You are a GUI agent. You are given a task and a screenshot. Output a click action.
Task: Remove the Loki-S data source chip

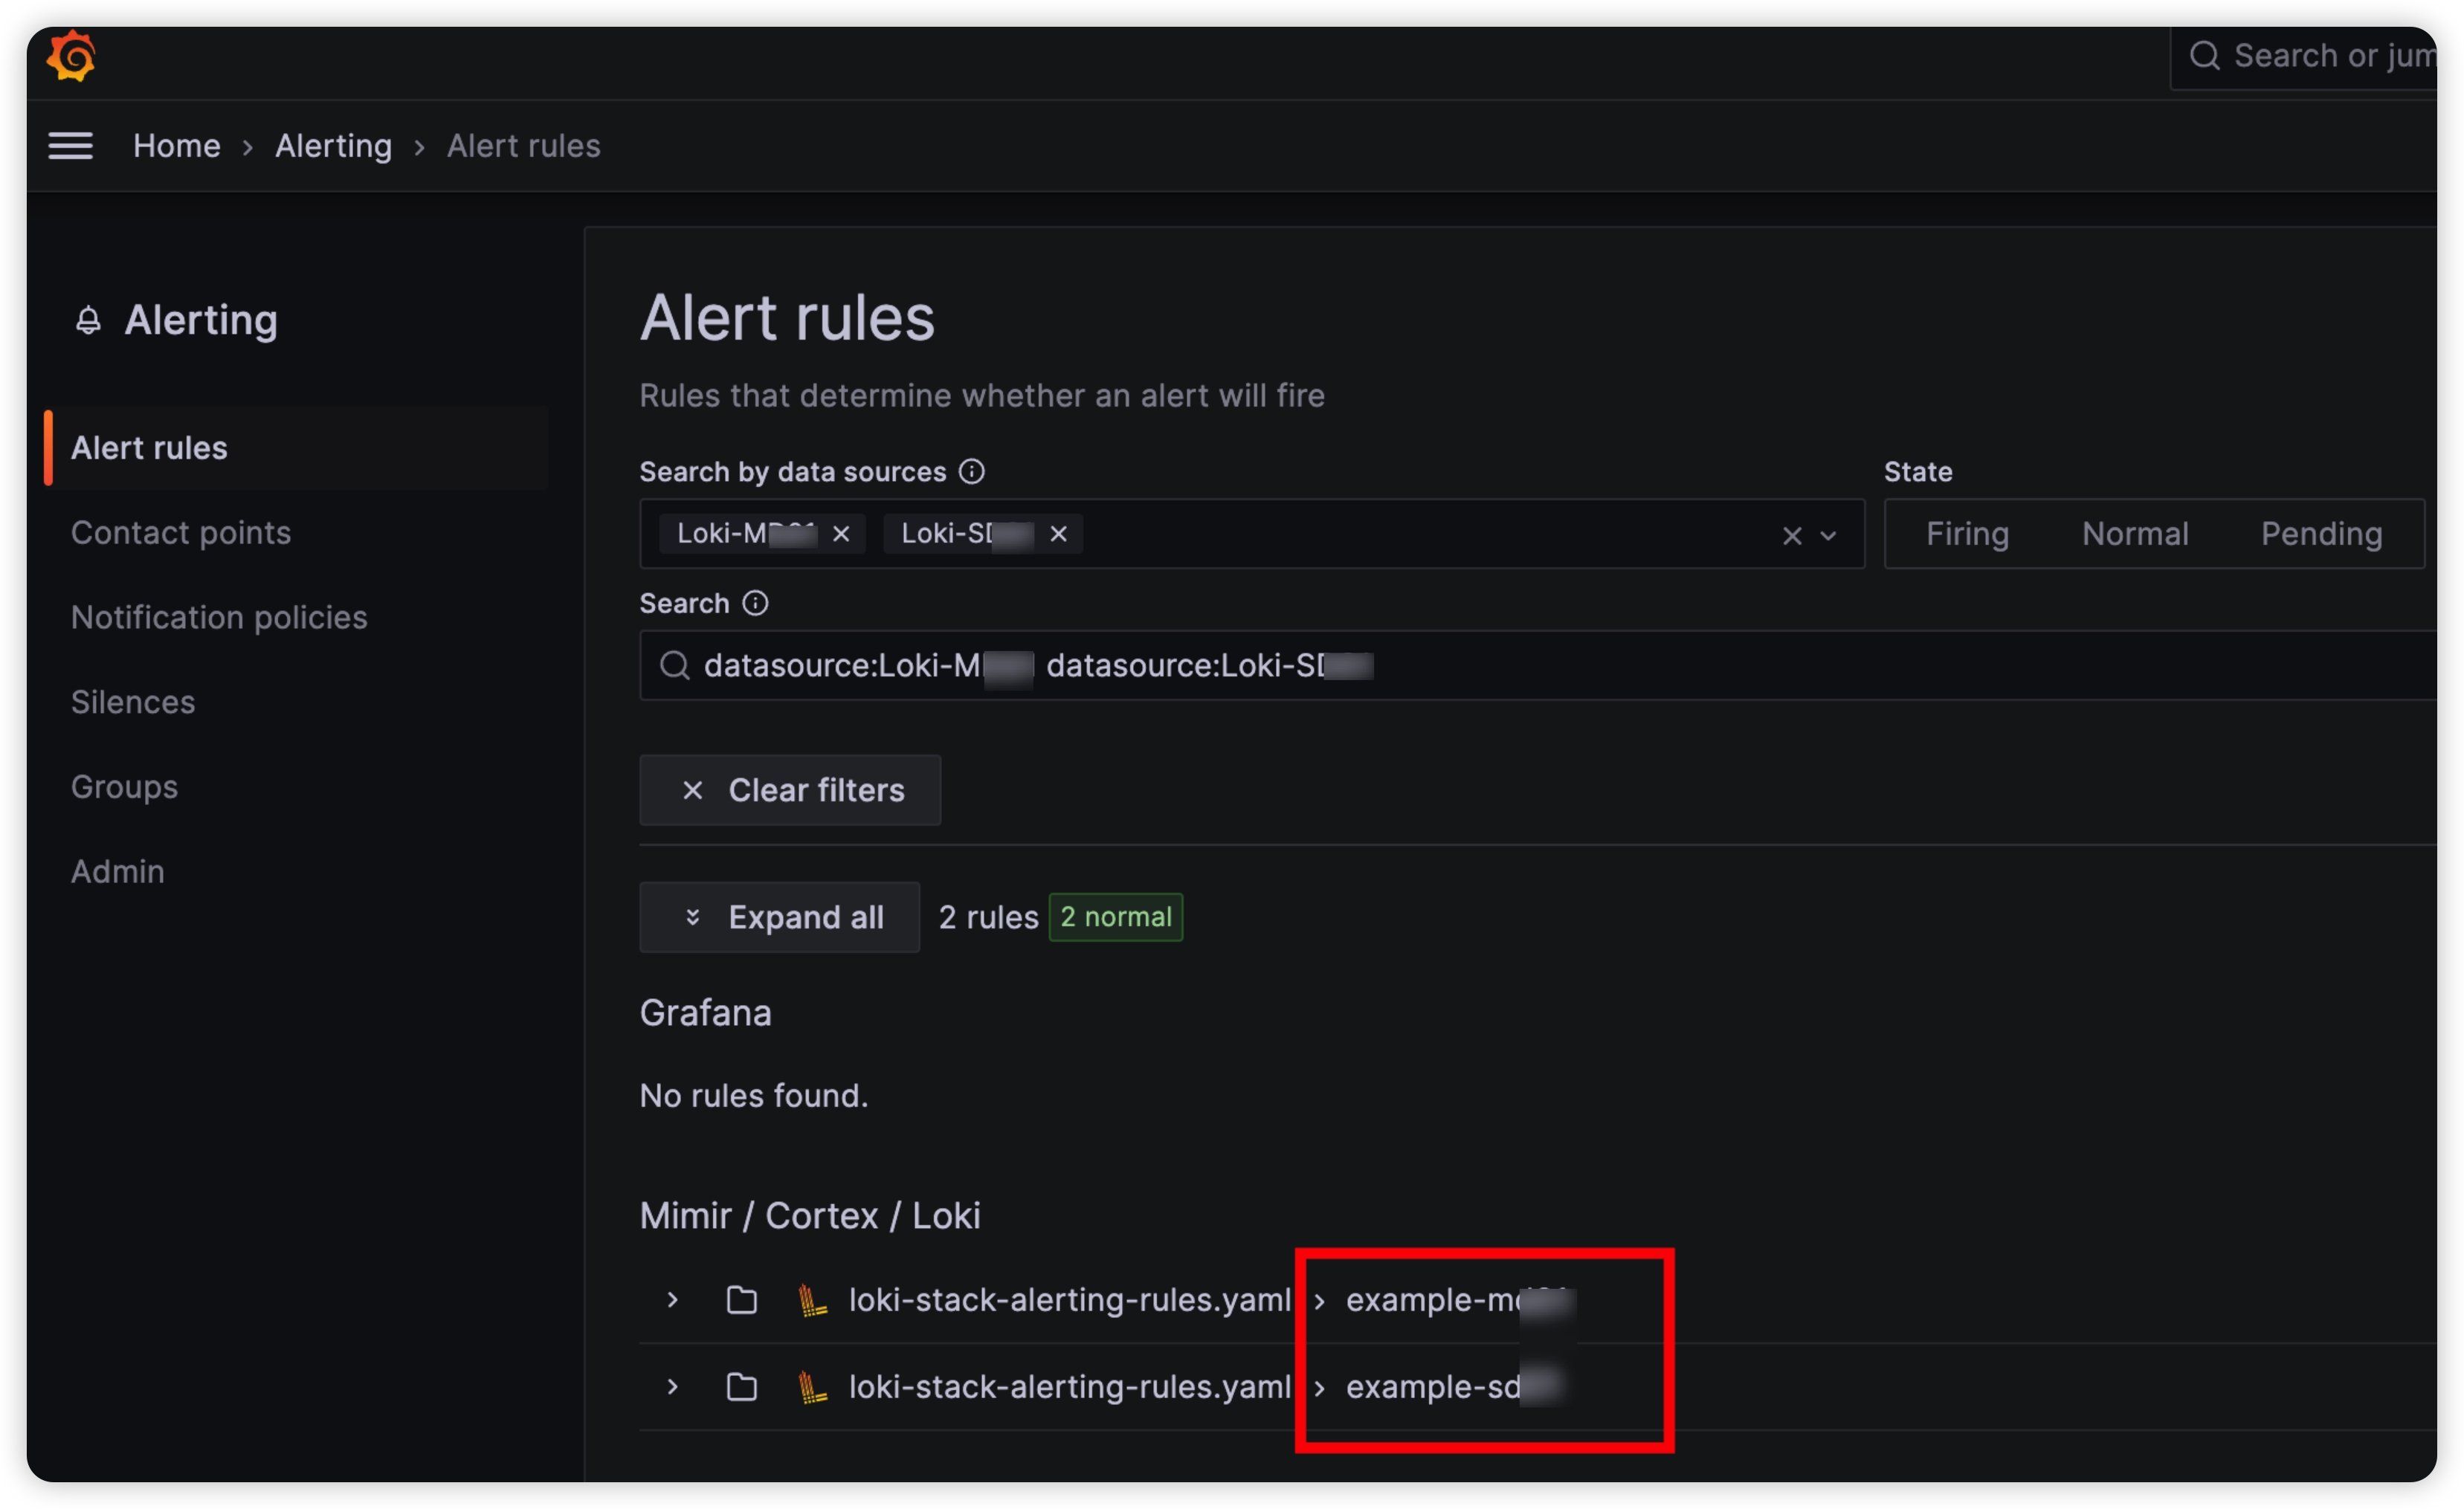1058,534
